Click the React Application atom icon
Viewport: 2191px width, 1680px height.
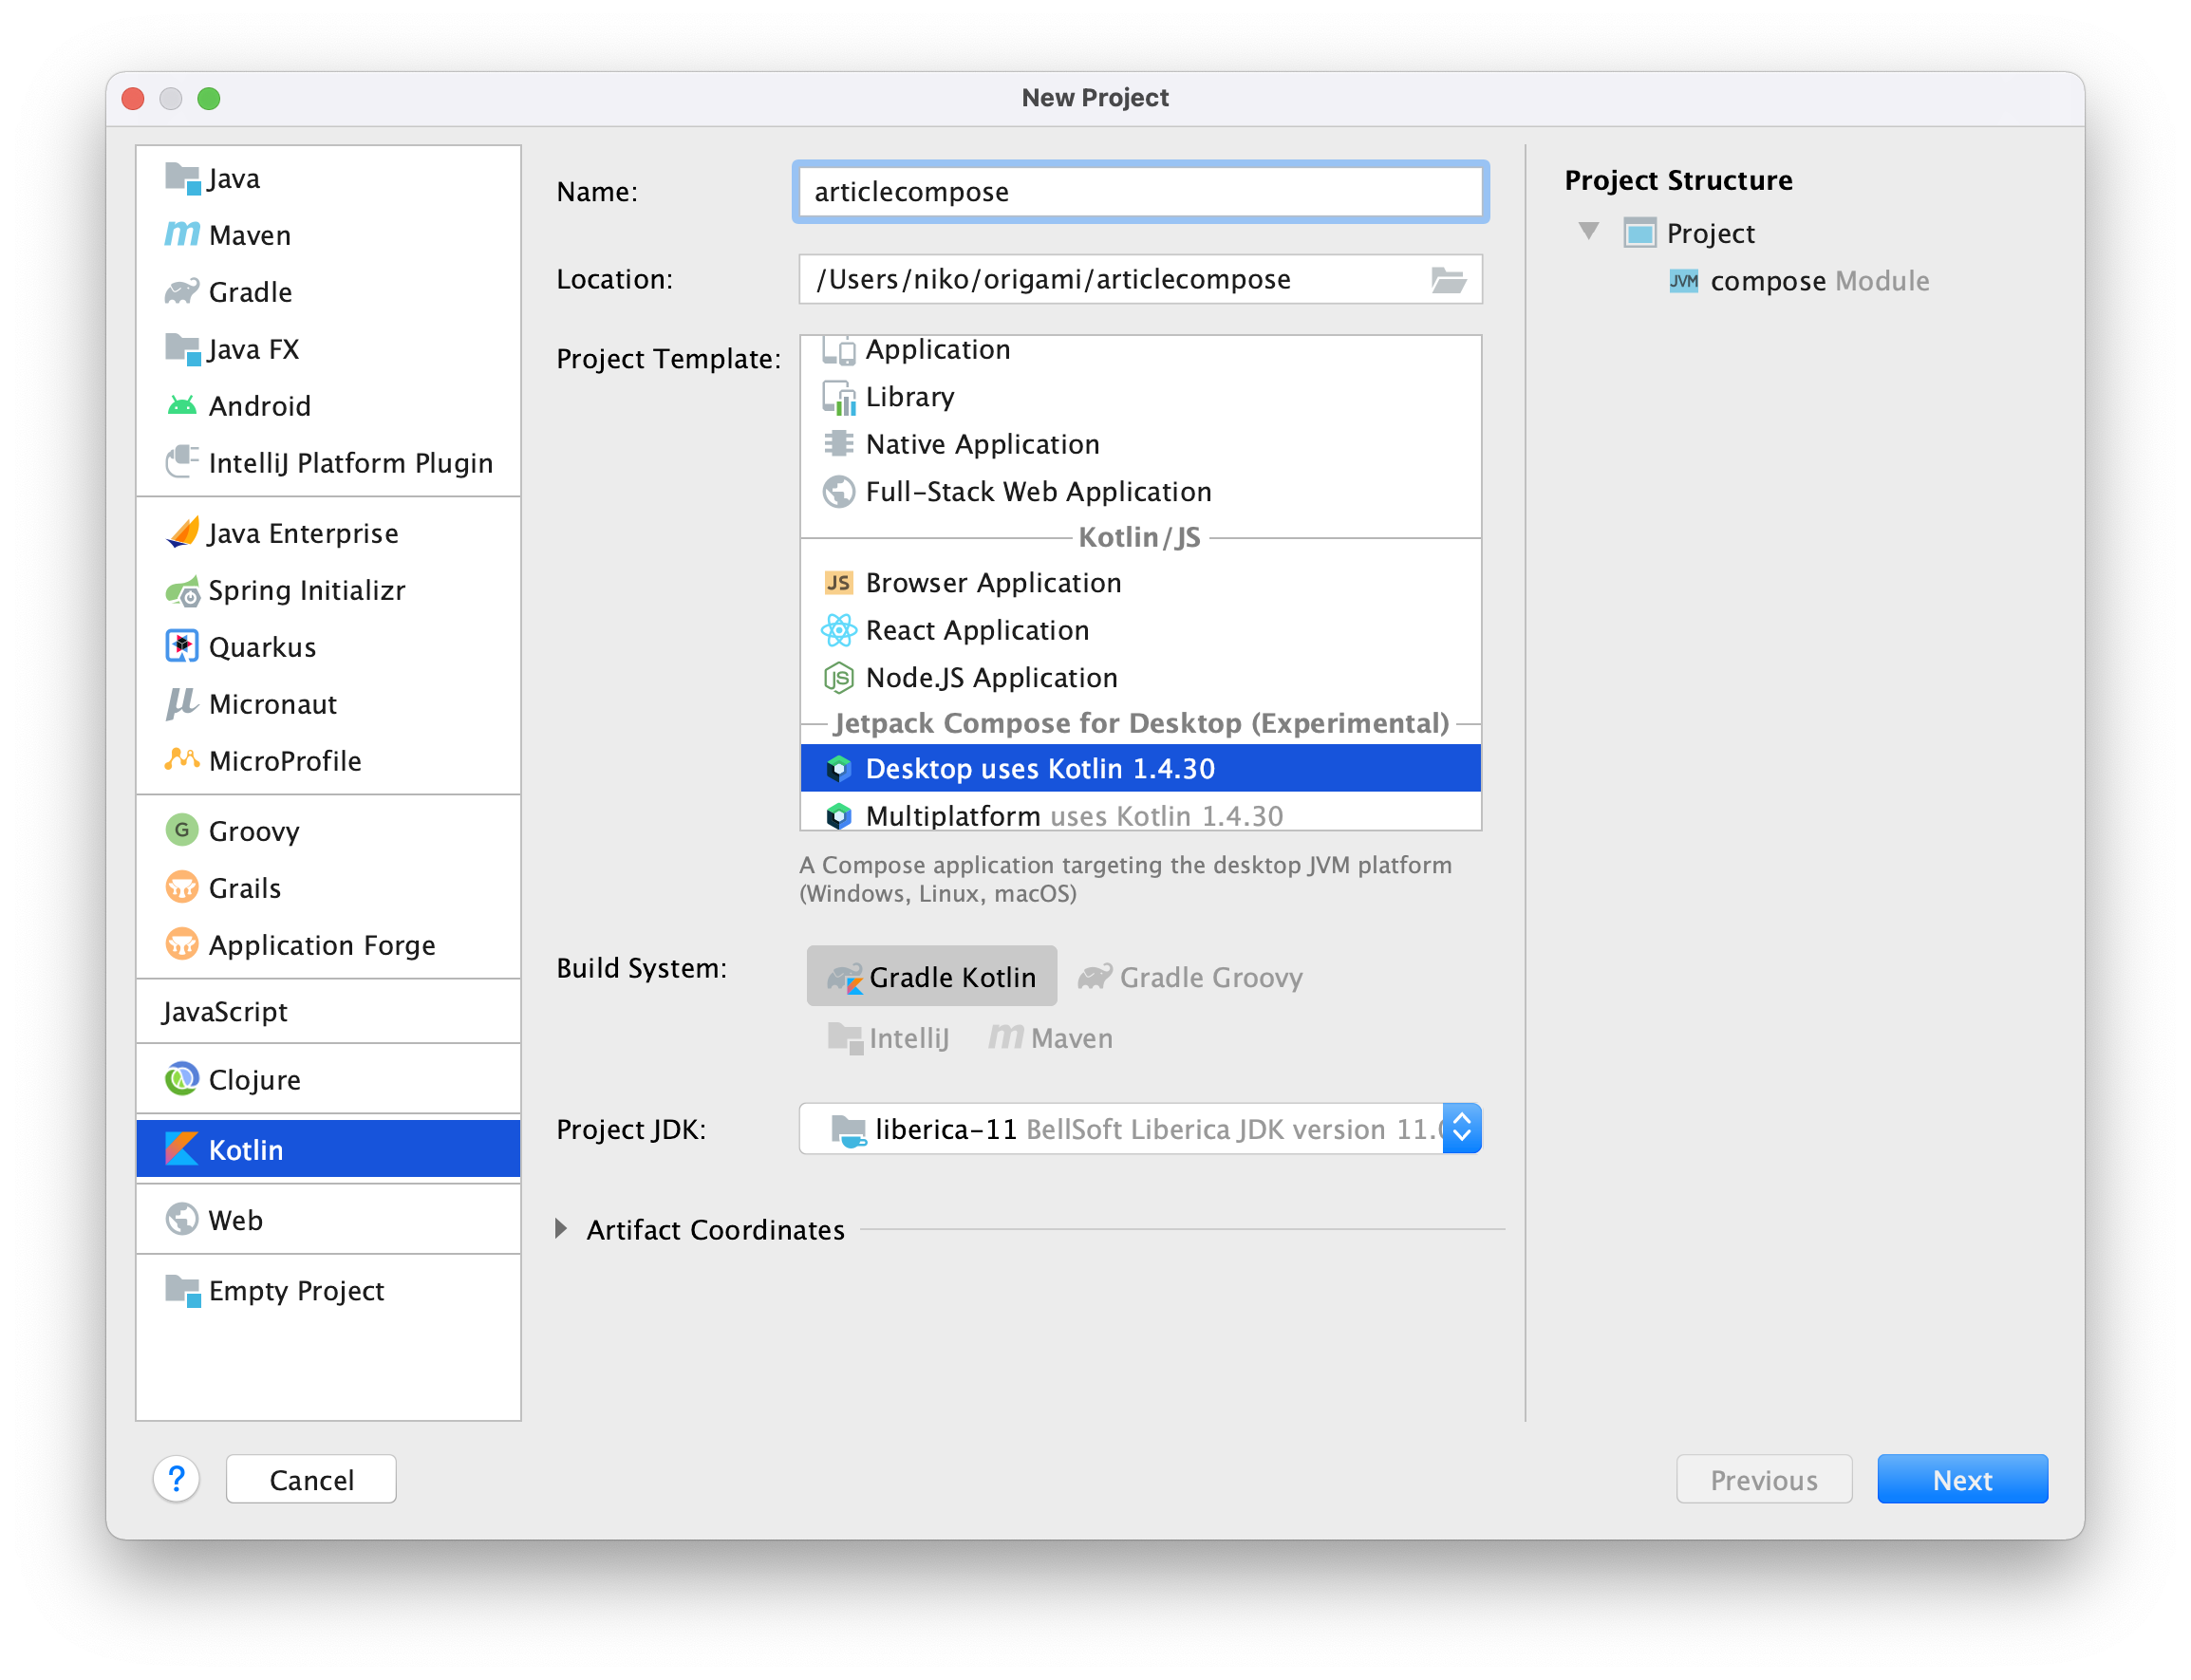[x=838, y=630]
